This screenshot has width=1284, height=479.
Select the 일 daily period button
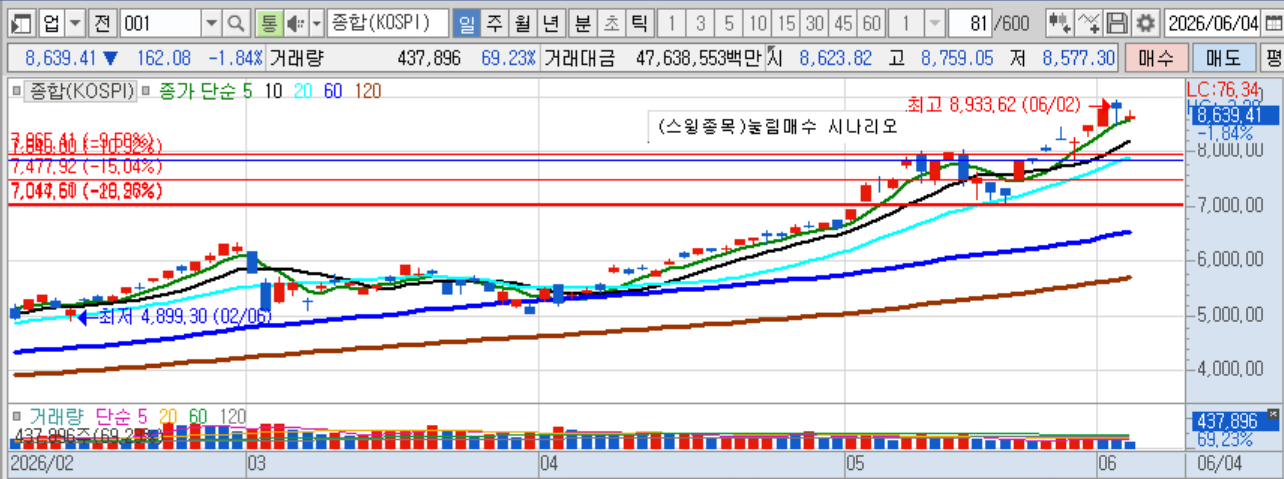pos(466,22)
